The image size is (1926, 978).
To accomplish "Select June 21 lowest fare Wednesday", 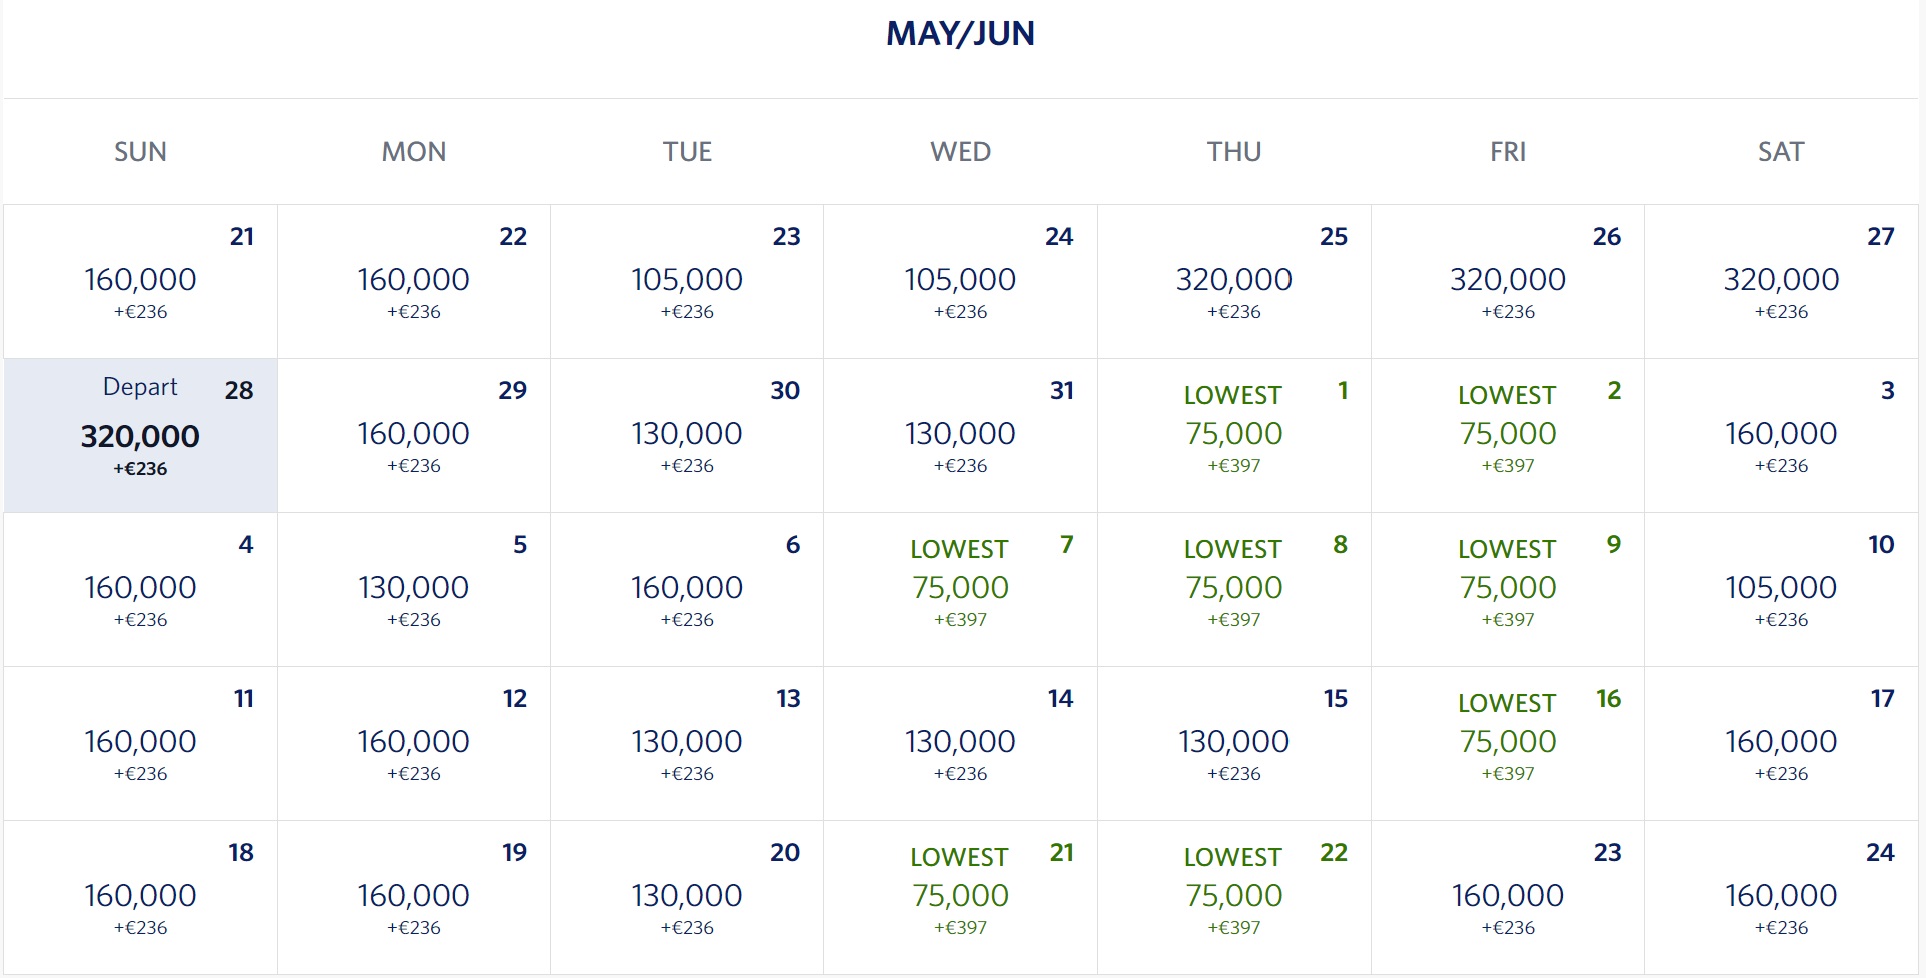I will pyautogui.click(x=960, y=898).
